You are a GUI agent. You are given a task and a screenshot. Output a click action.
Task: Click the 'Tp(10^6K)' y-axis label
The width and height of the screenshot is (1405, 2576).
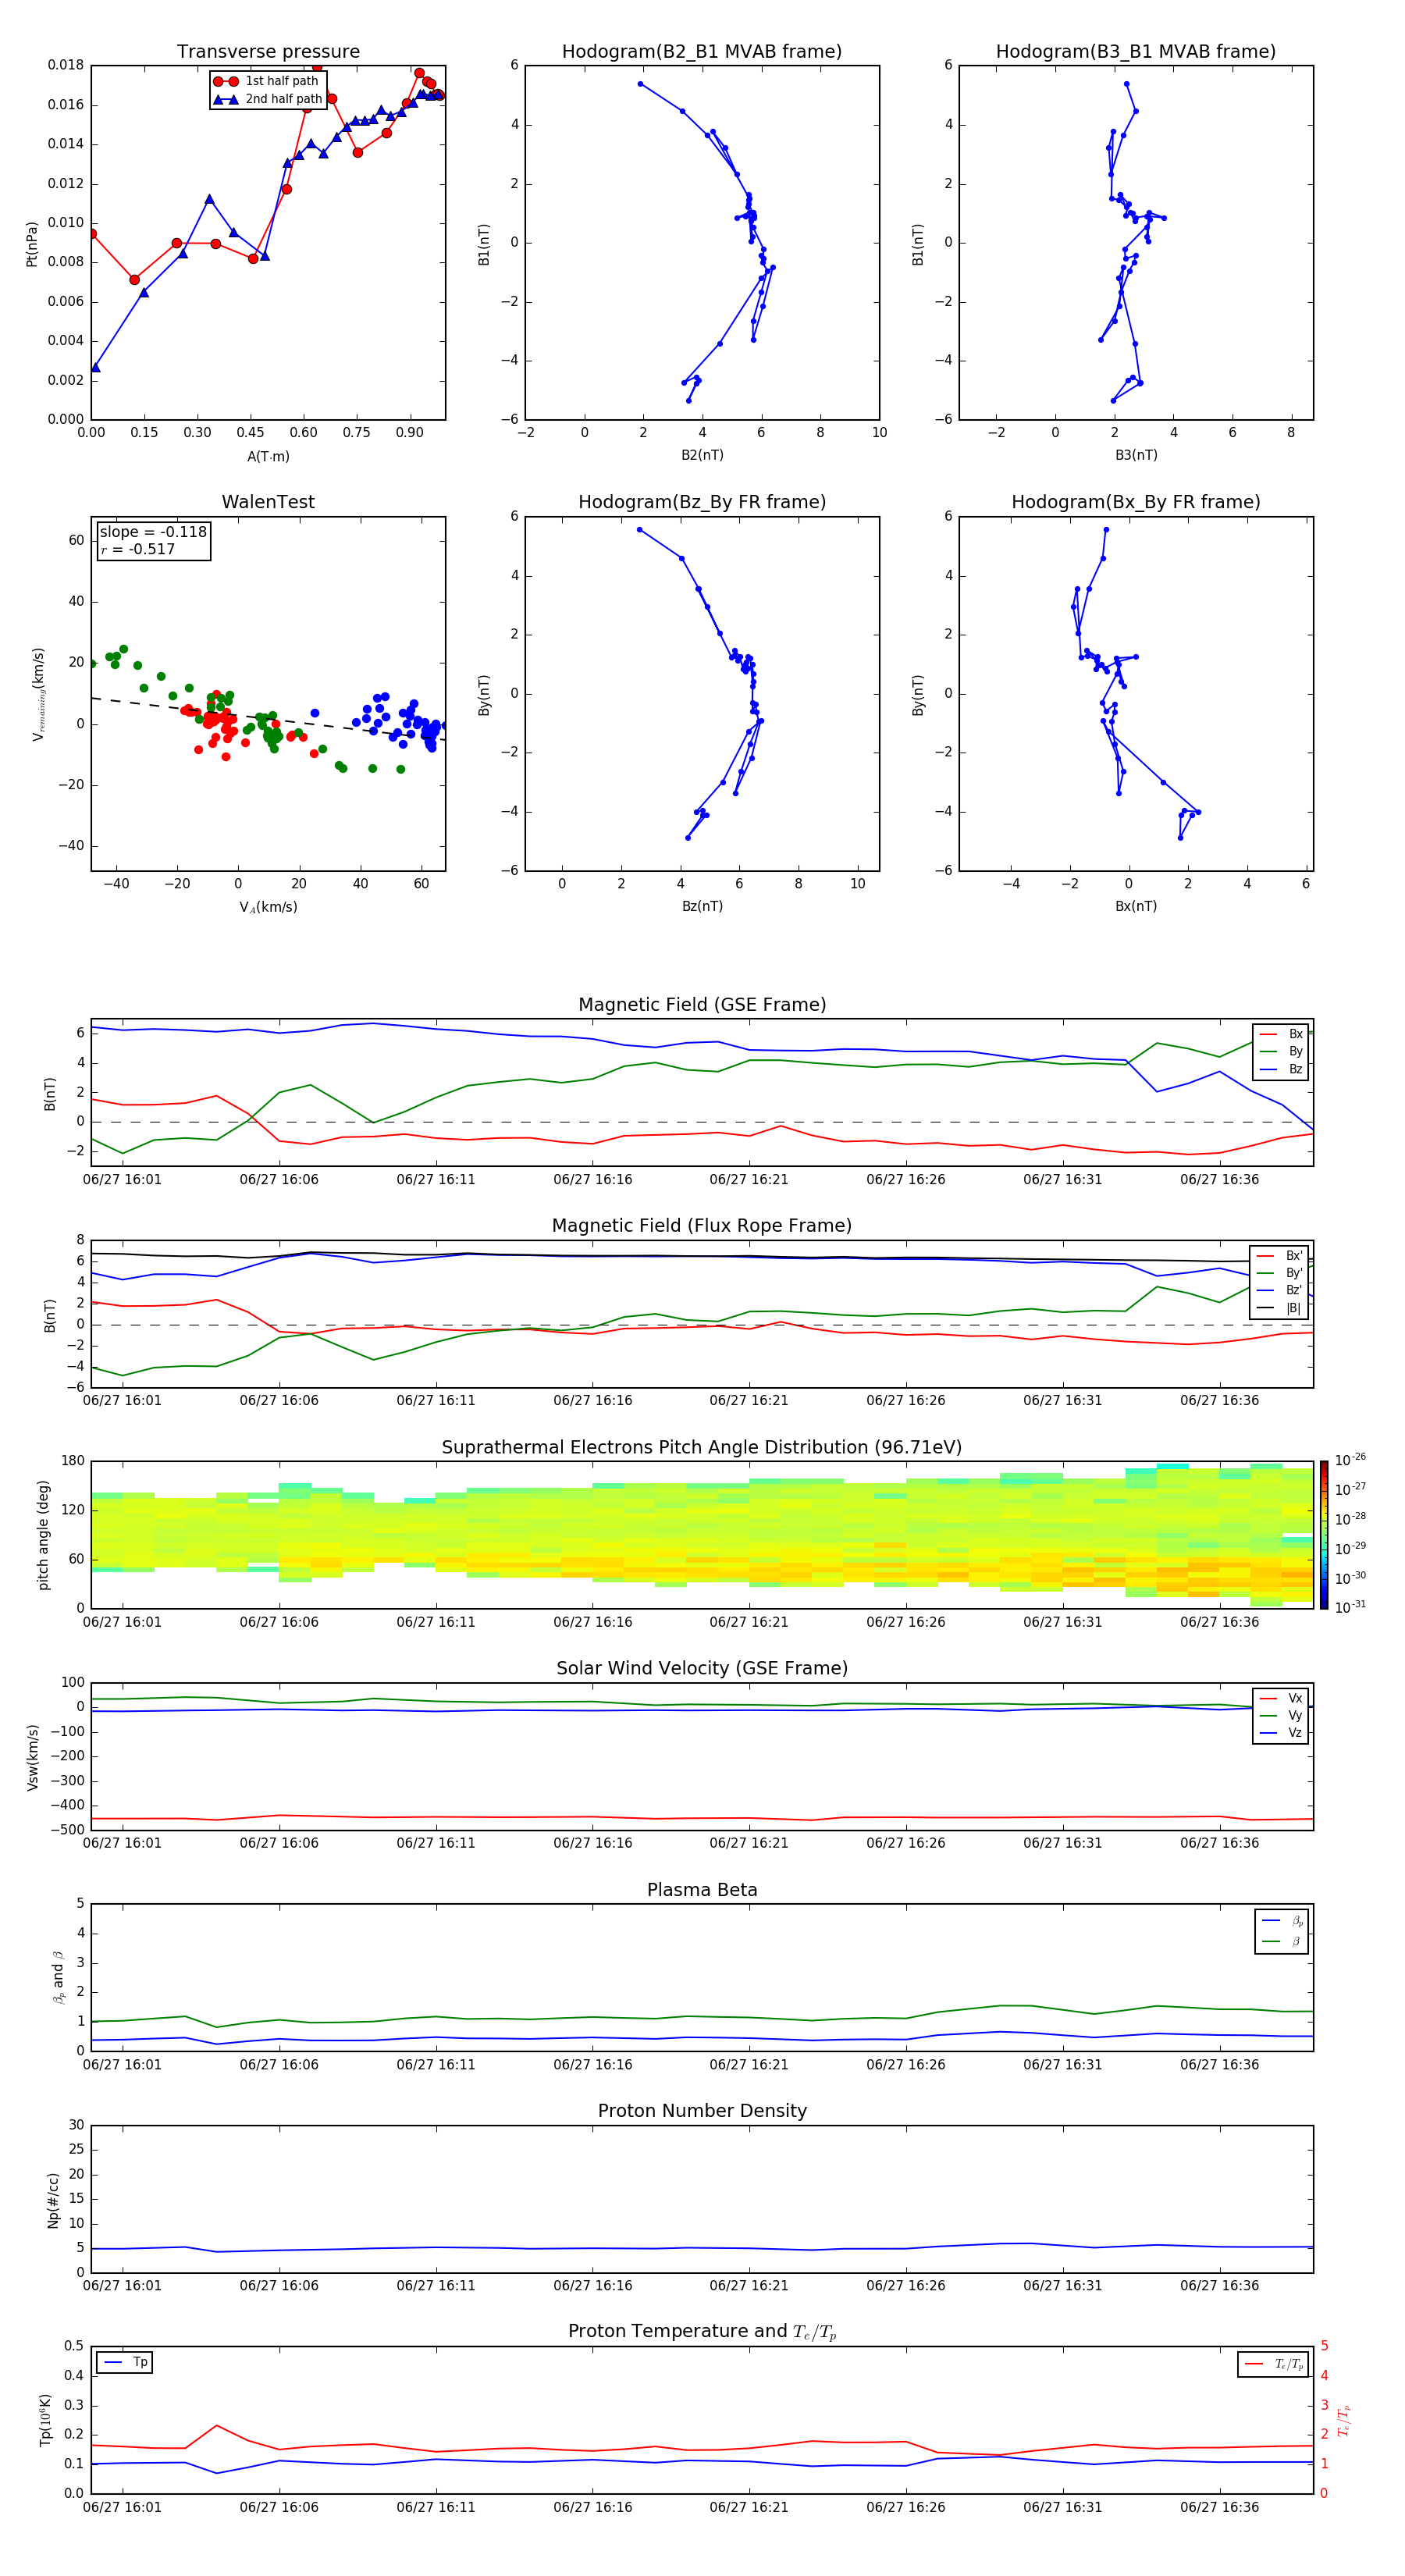(x=45, y=2420)
